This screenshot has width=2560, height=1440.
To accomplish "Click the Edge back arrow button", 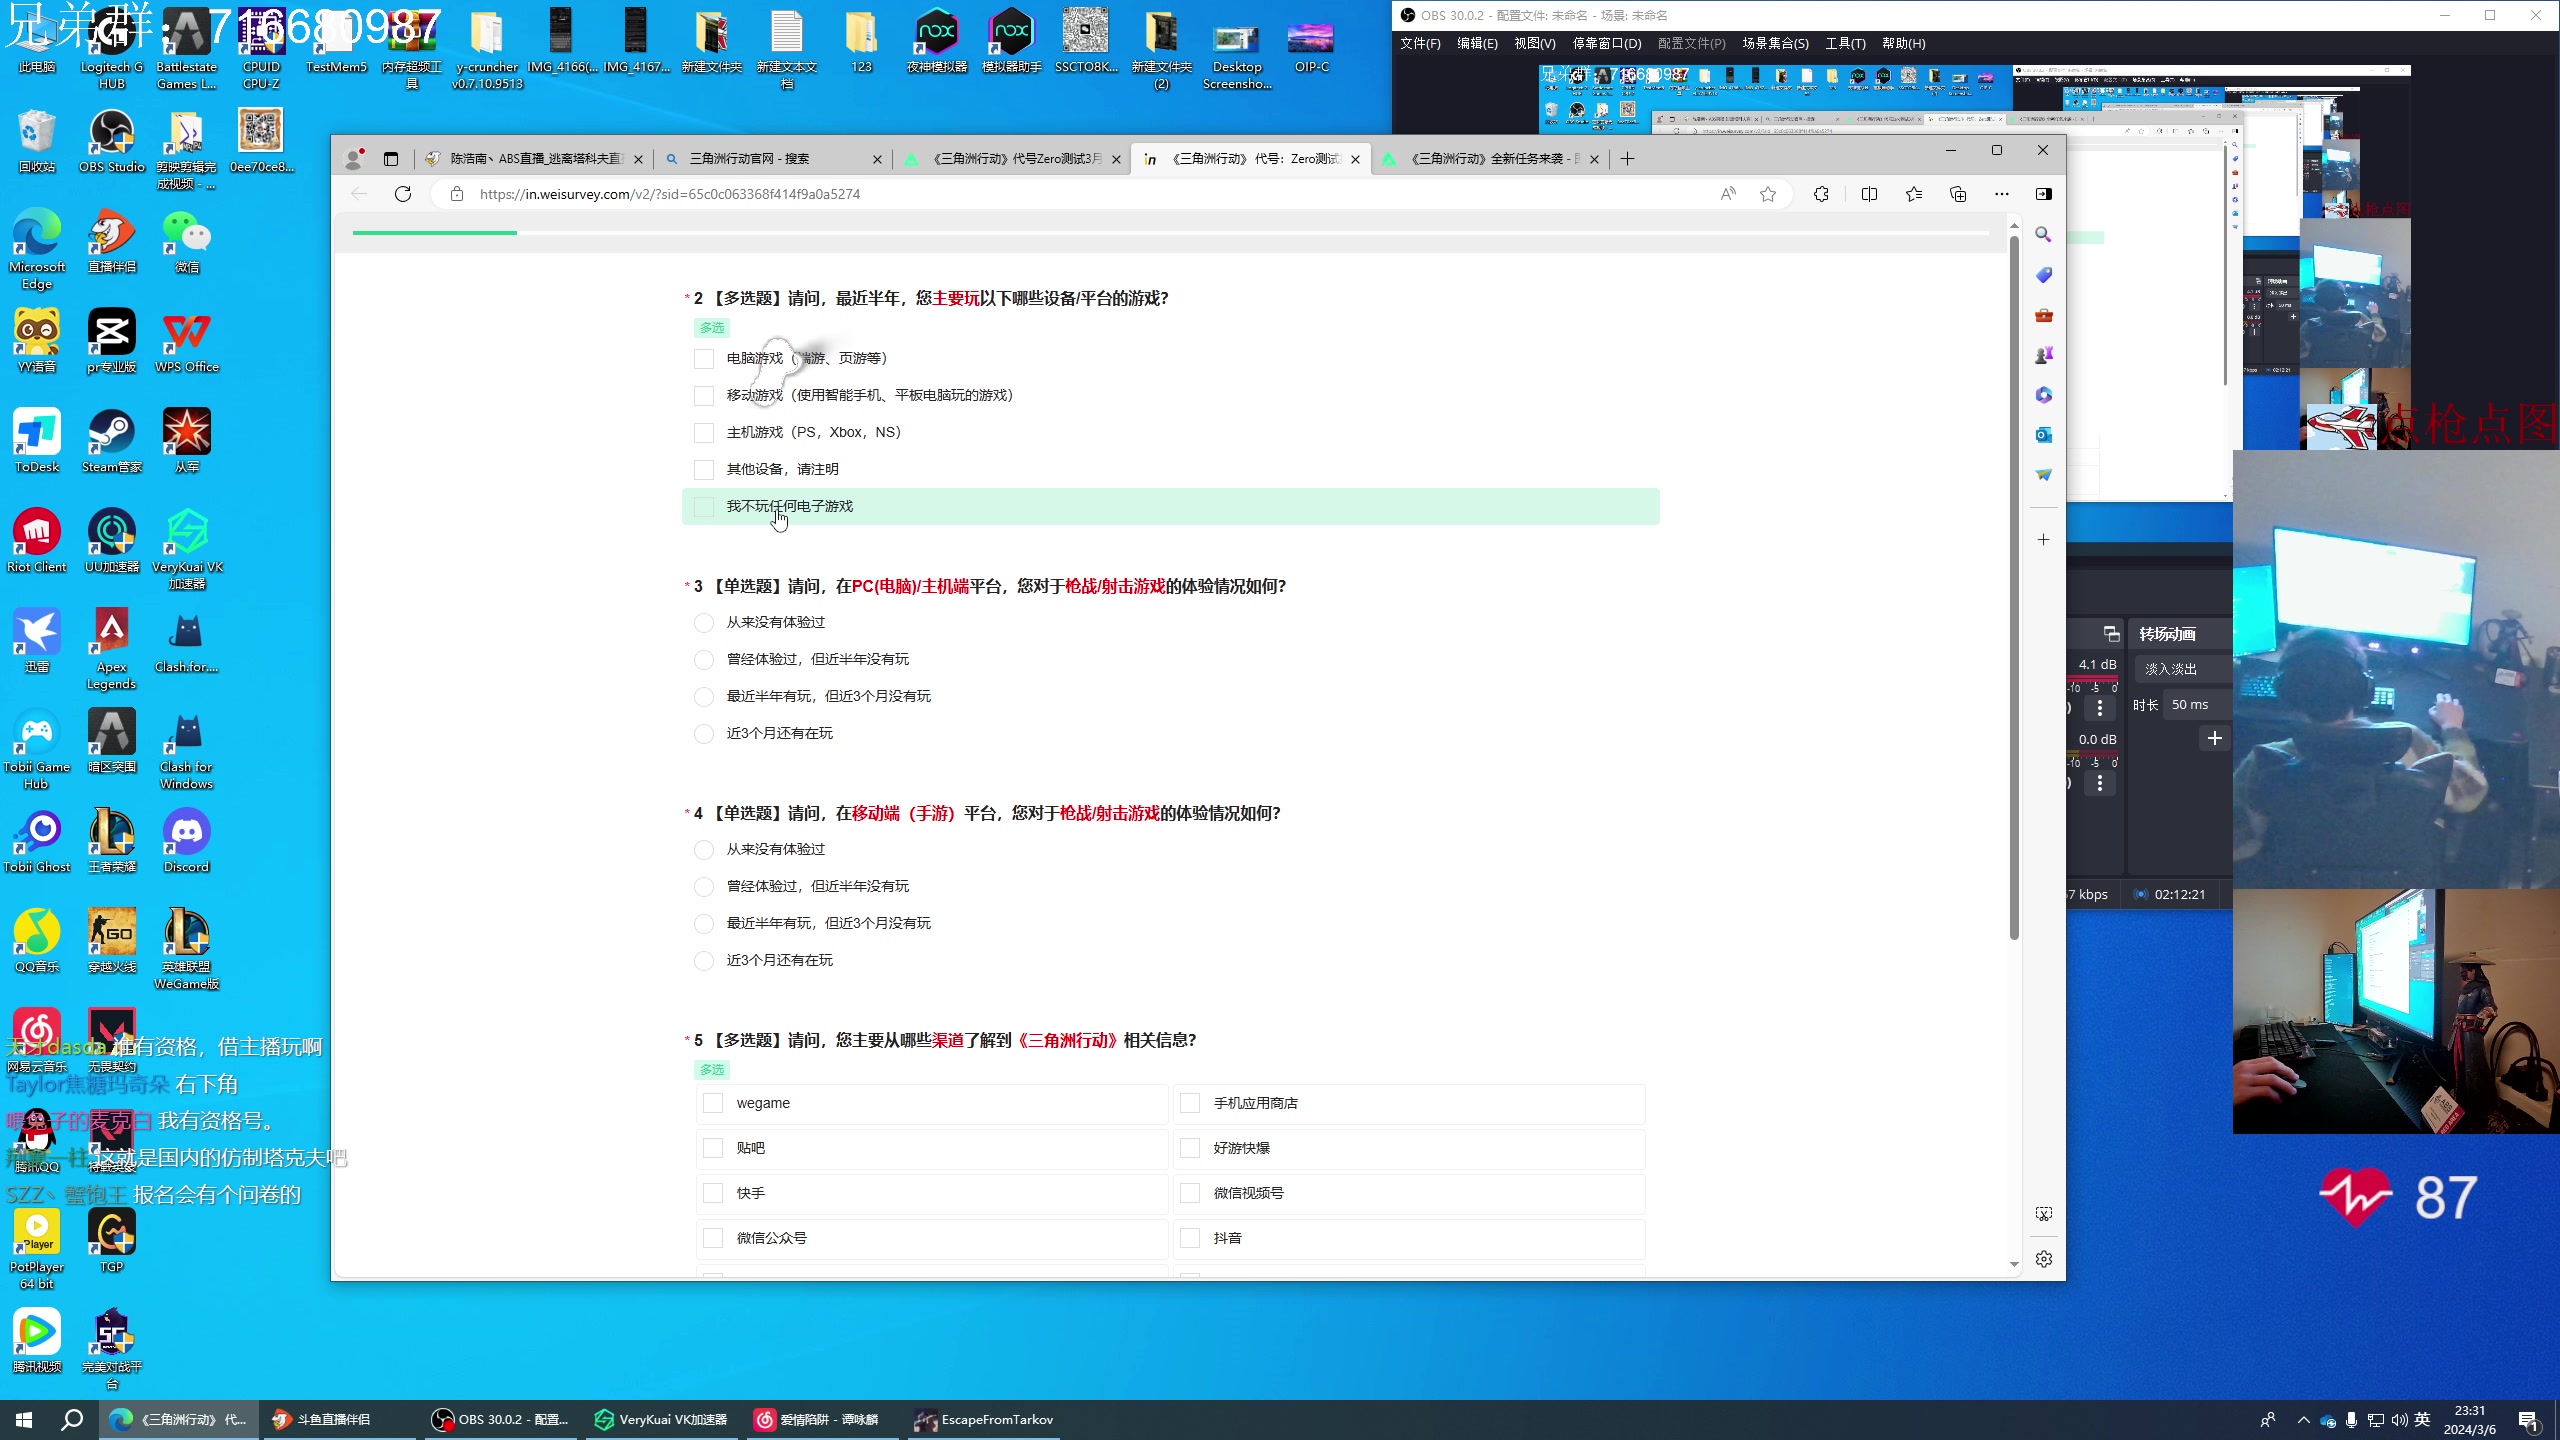I will (x=359, y=194).
